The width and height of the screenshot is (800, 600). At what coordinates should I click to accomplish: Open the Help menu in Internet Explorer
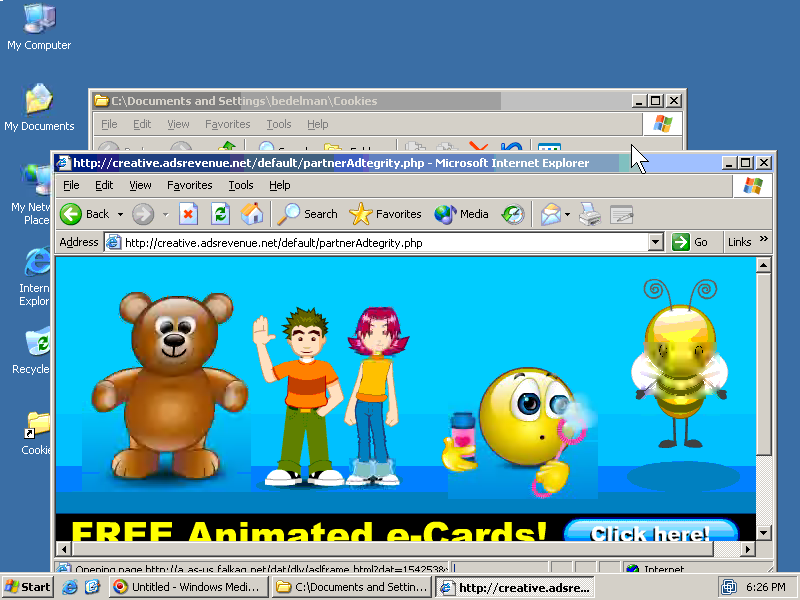pyautogui.click(x=280, y=185)
